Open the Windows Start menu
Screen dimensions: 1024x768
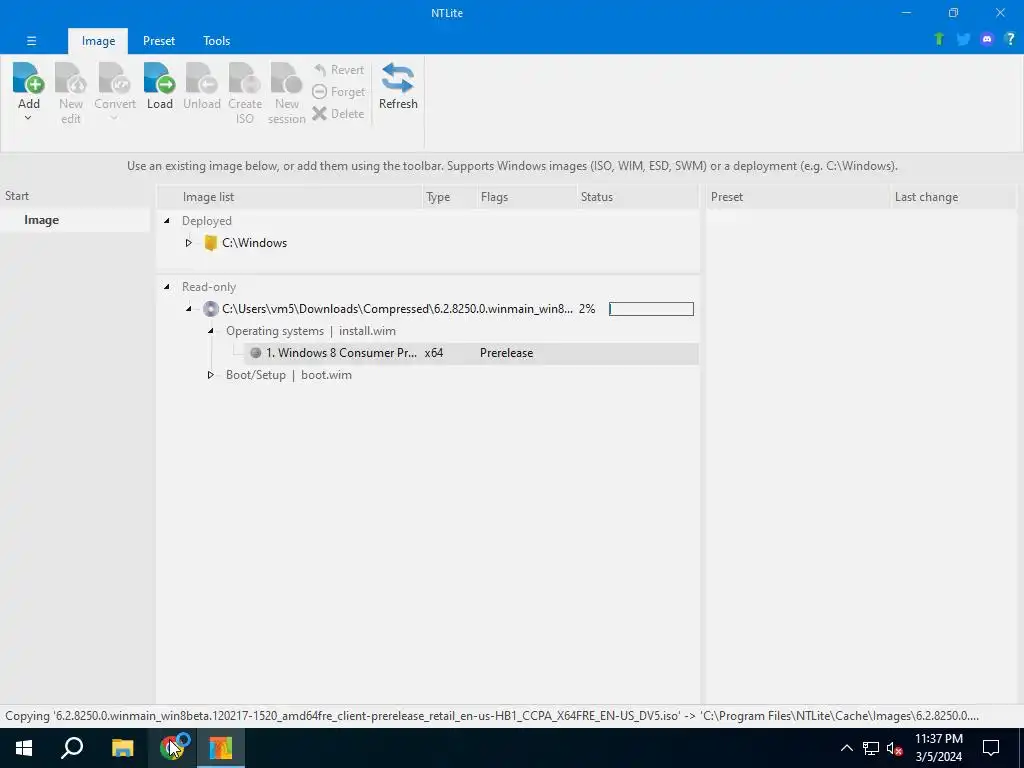pos(24,748)
